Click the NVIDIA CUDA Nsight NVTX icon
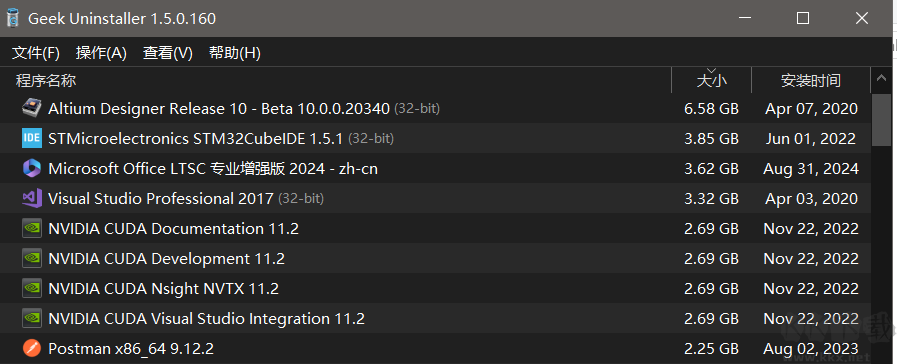 click(31, 288)
